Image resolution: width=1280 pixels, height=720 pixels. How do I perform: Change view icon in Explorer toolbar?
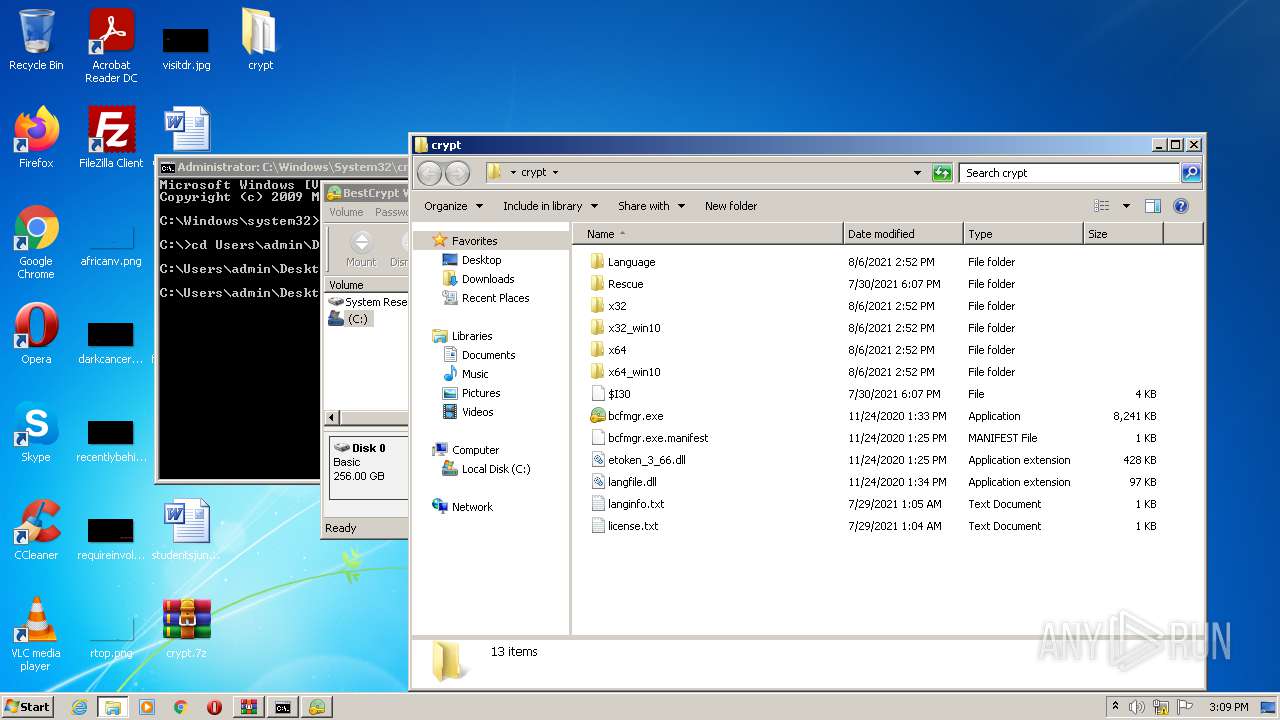[x=1101, y=206]
